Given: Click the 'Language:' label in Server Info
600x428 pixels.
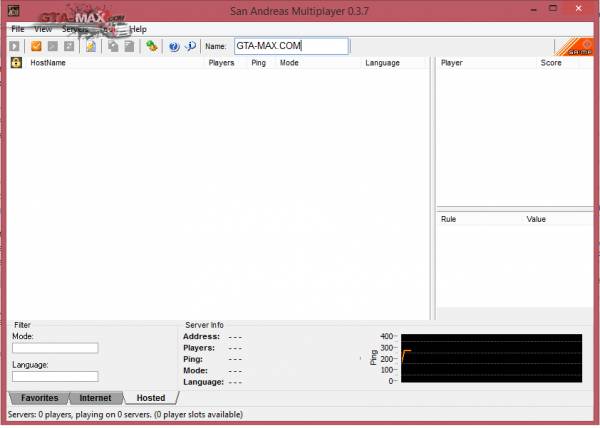Looking at the screenshot, I should point(203,382).
